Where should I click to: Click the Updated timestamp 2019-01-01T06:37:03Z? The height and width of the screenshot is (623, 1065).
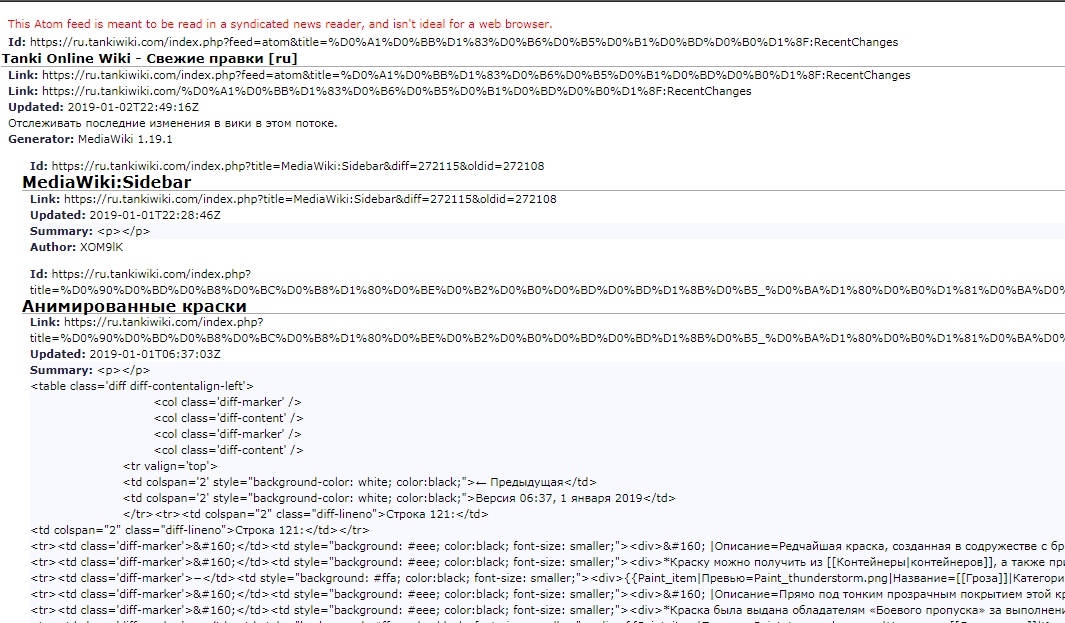[x=153, y=355]
